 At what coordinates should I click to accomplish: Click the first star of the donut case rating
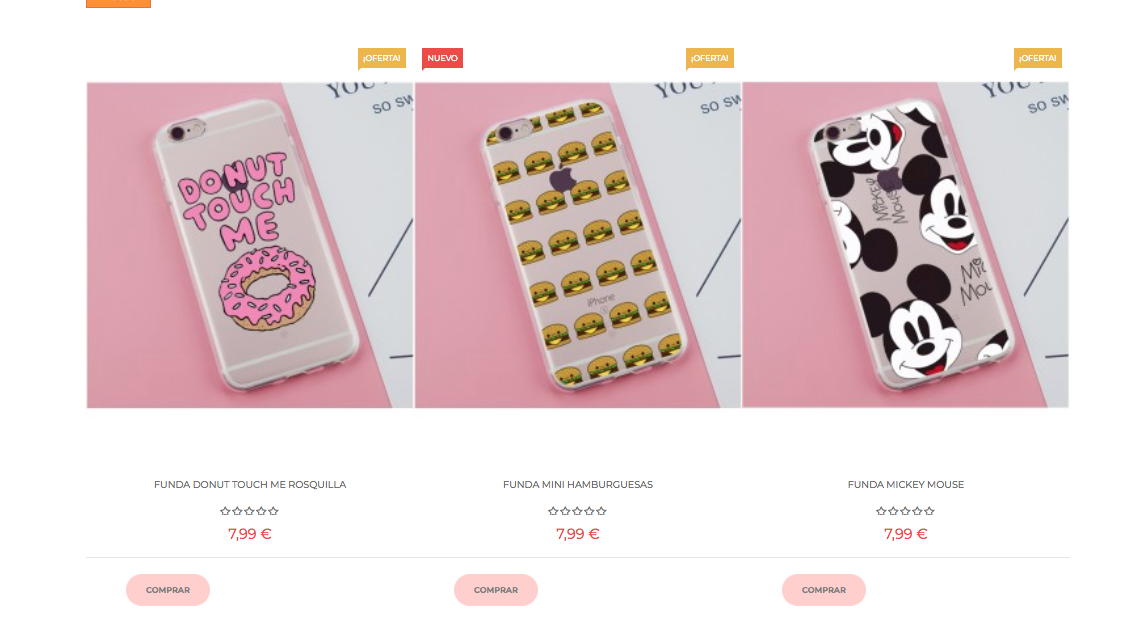(x=225, y=511)
